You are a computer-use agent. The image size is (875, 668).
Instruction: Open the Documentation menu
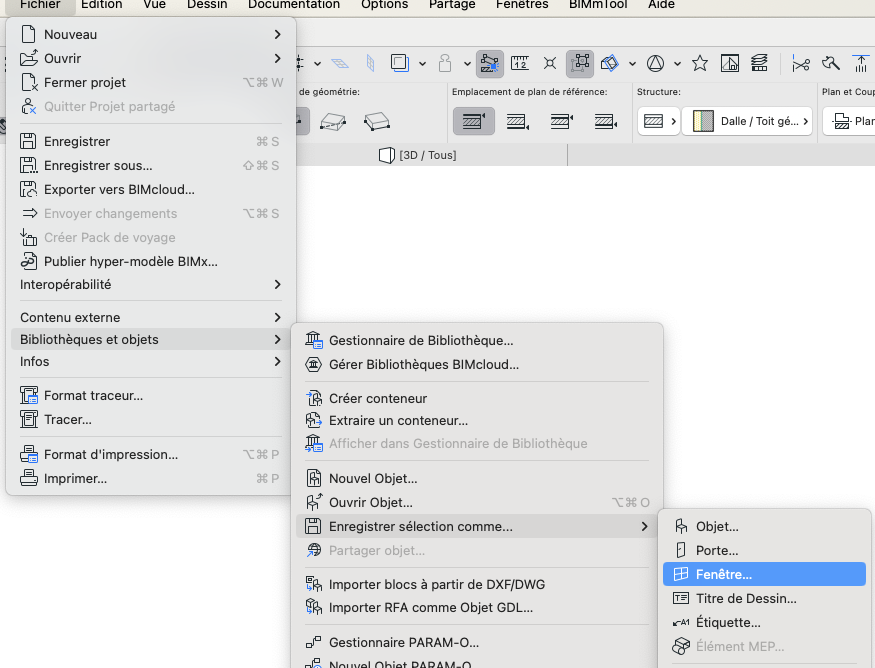(294, 4)
